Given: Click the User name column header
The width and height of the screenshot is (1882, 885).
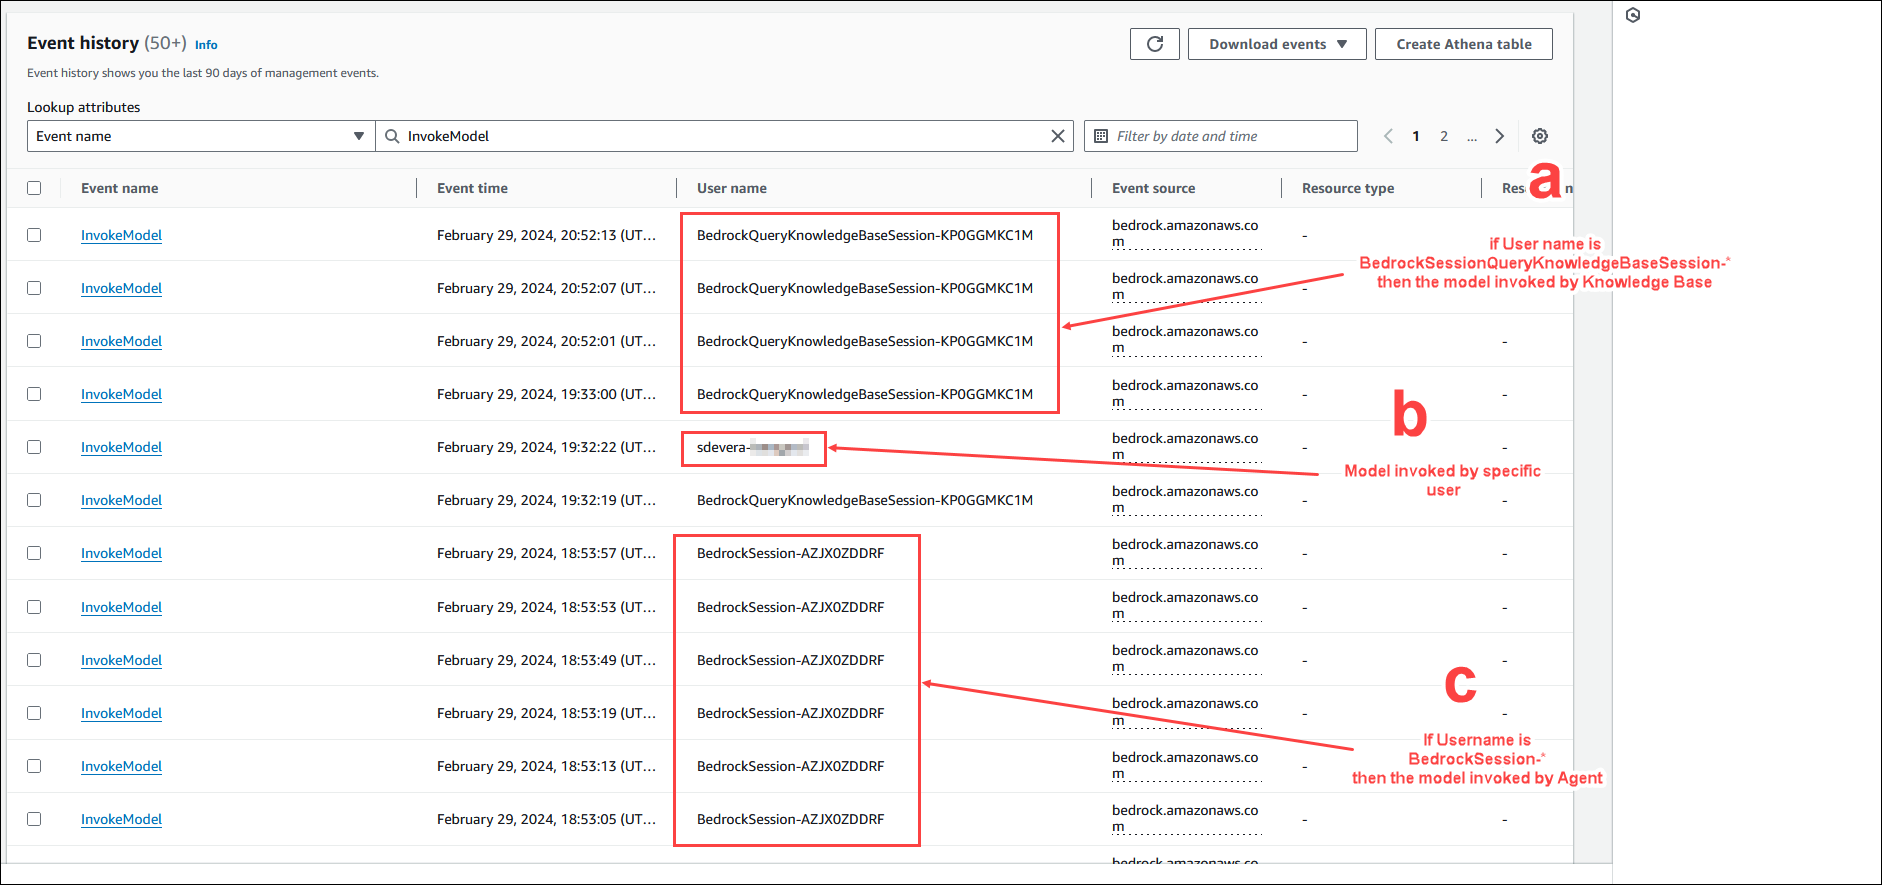Looking at the screenshot, I should pyautogui.click(x=732, y=188).
